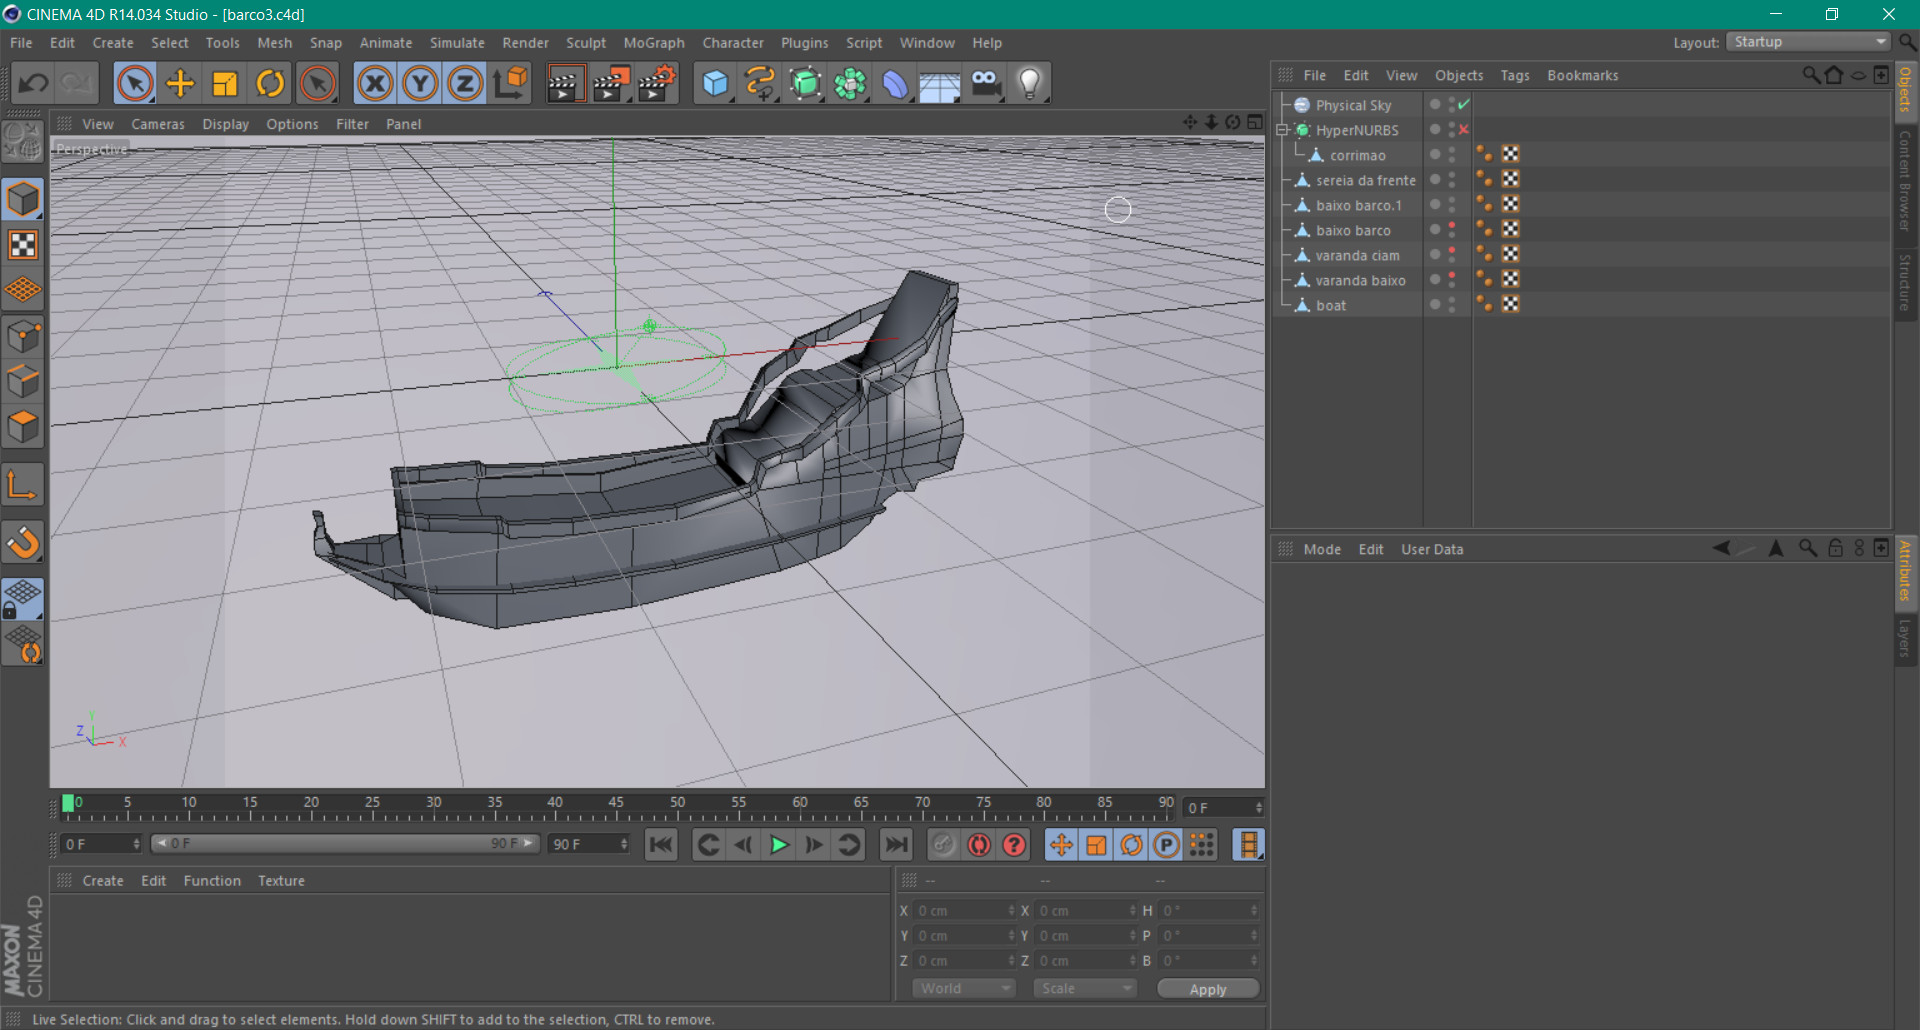Toggle Z axis lock
The width and height of the screenshot is (1920, 1030).
click(465, 83)
